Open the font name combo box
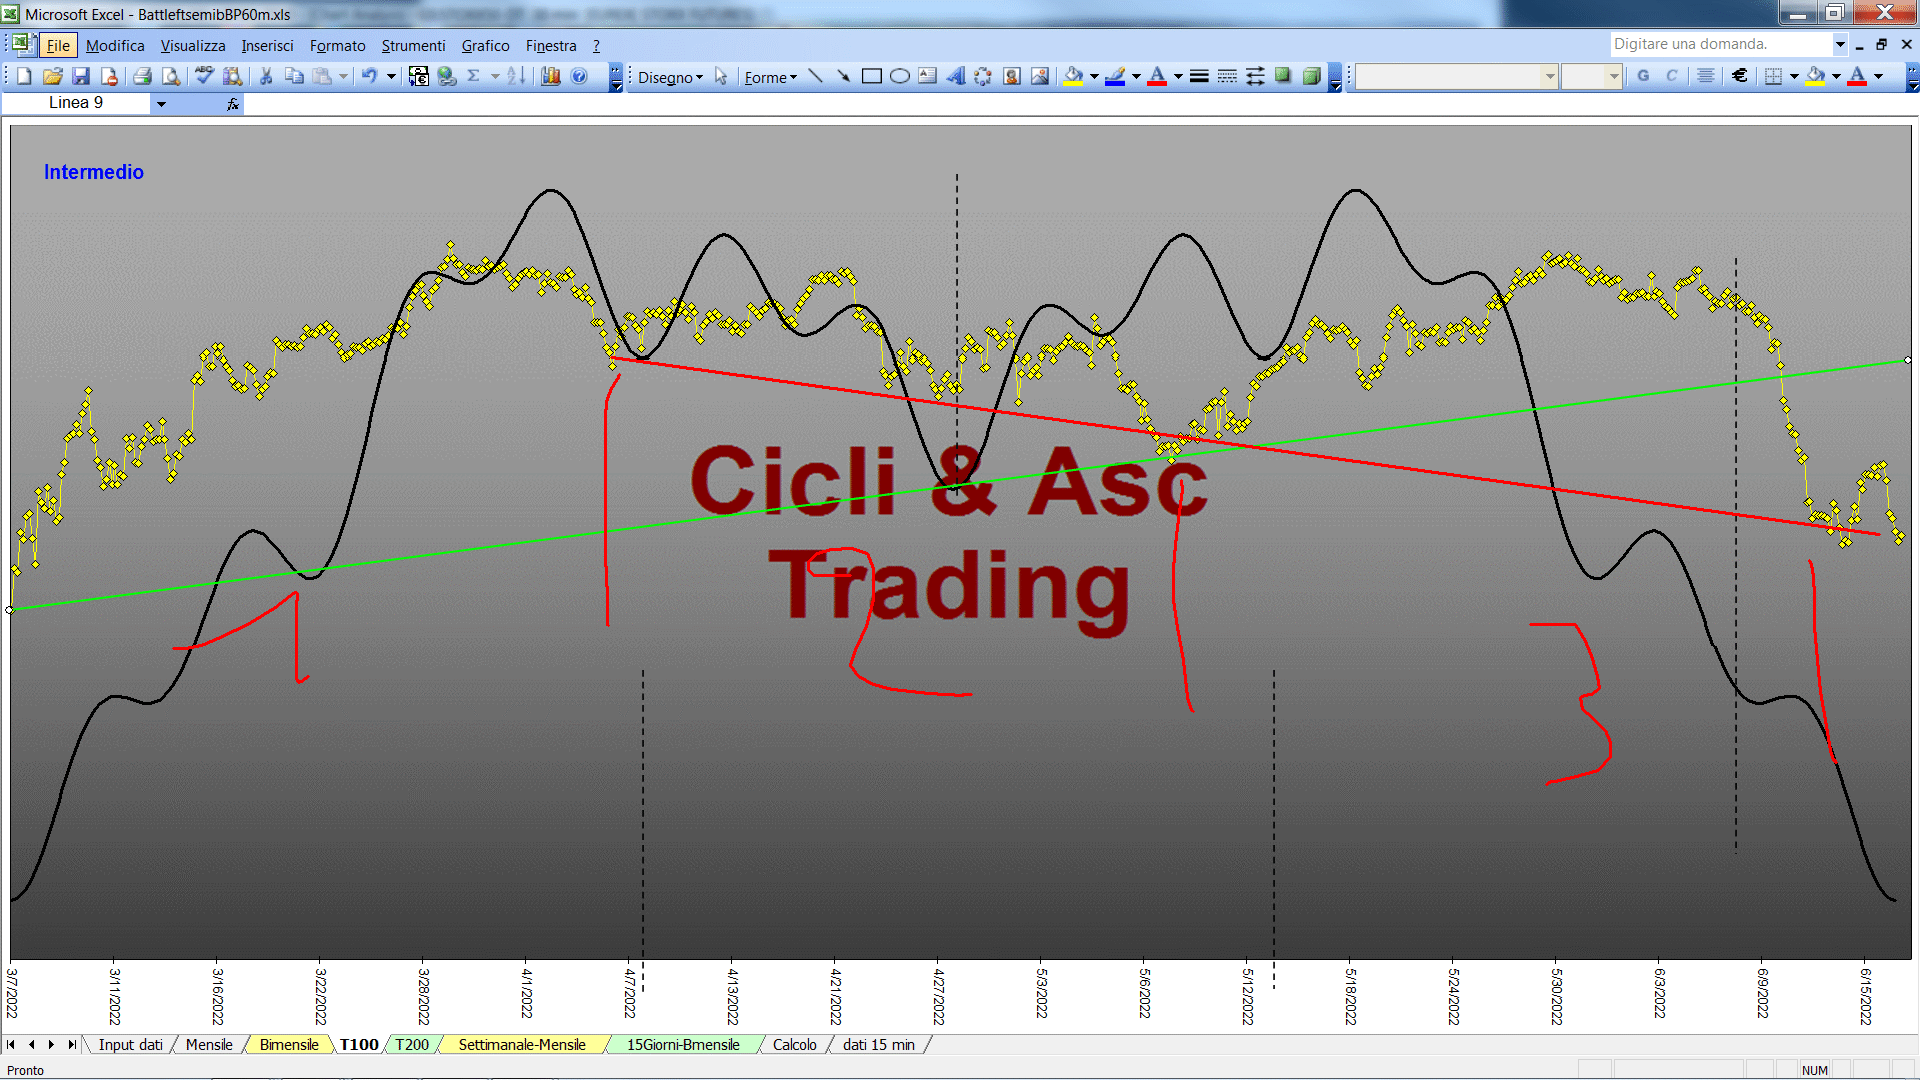The image size is (1920, 1080). 1456,76
